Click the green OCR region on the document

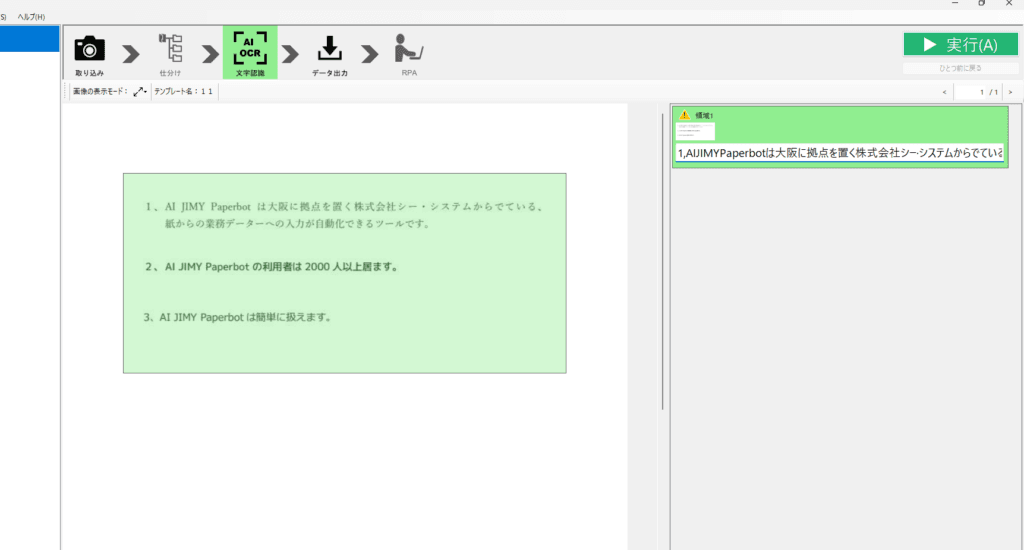click(344, 272)
